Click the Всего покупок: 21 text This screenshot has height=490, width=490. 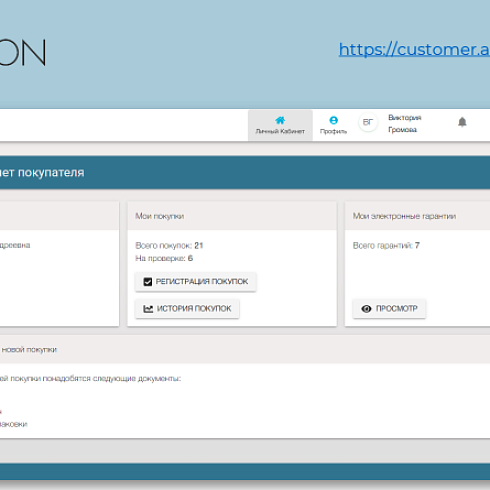click(169, 246)
